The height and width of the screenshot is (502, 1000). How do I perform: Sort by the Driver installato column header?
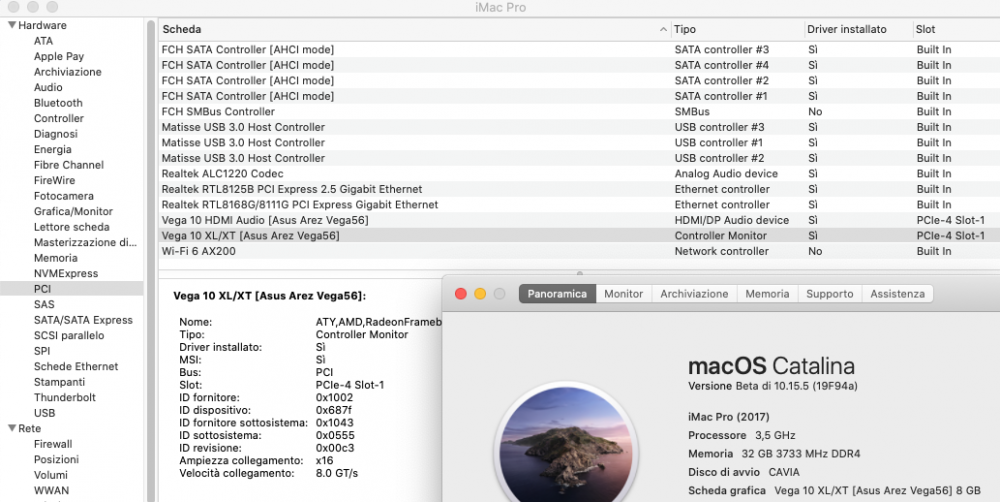click(x=858, y=29)
